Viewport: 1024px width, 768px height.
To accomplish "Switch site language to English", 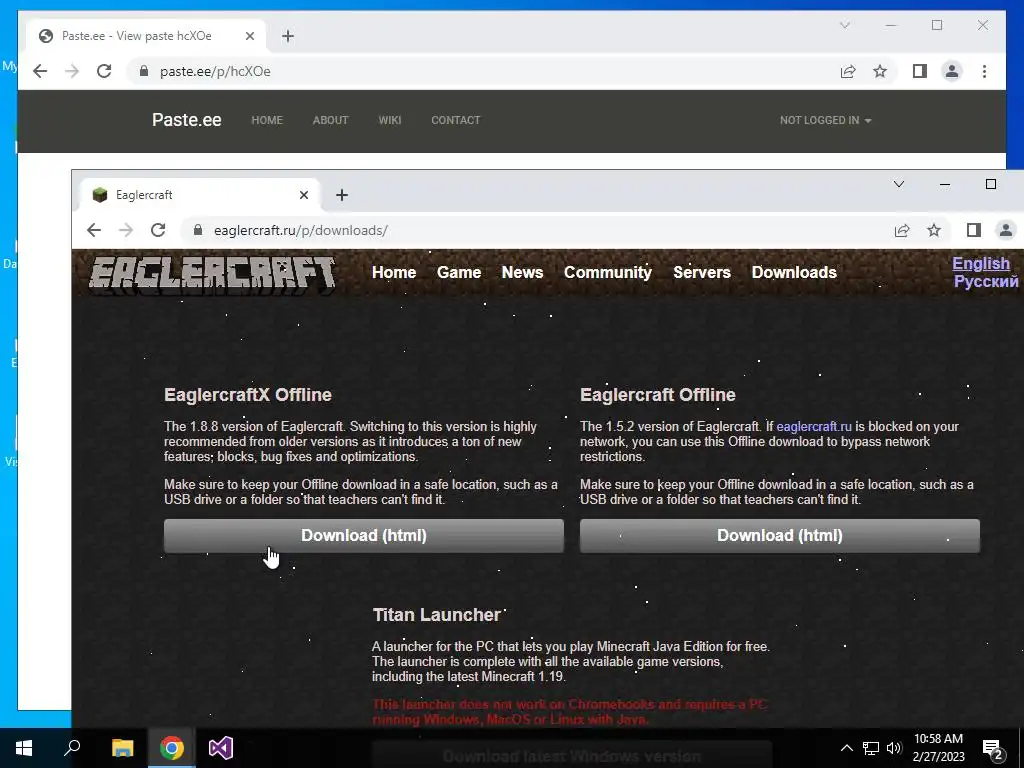I will (x=981, y=263).
